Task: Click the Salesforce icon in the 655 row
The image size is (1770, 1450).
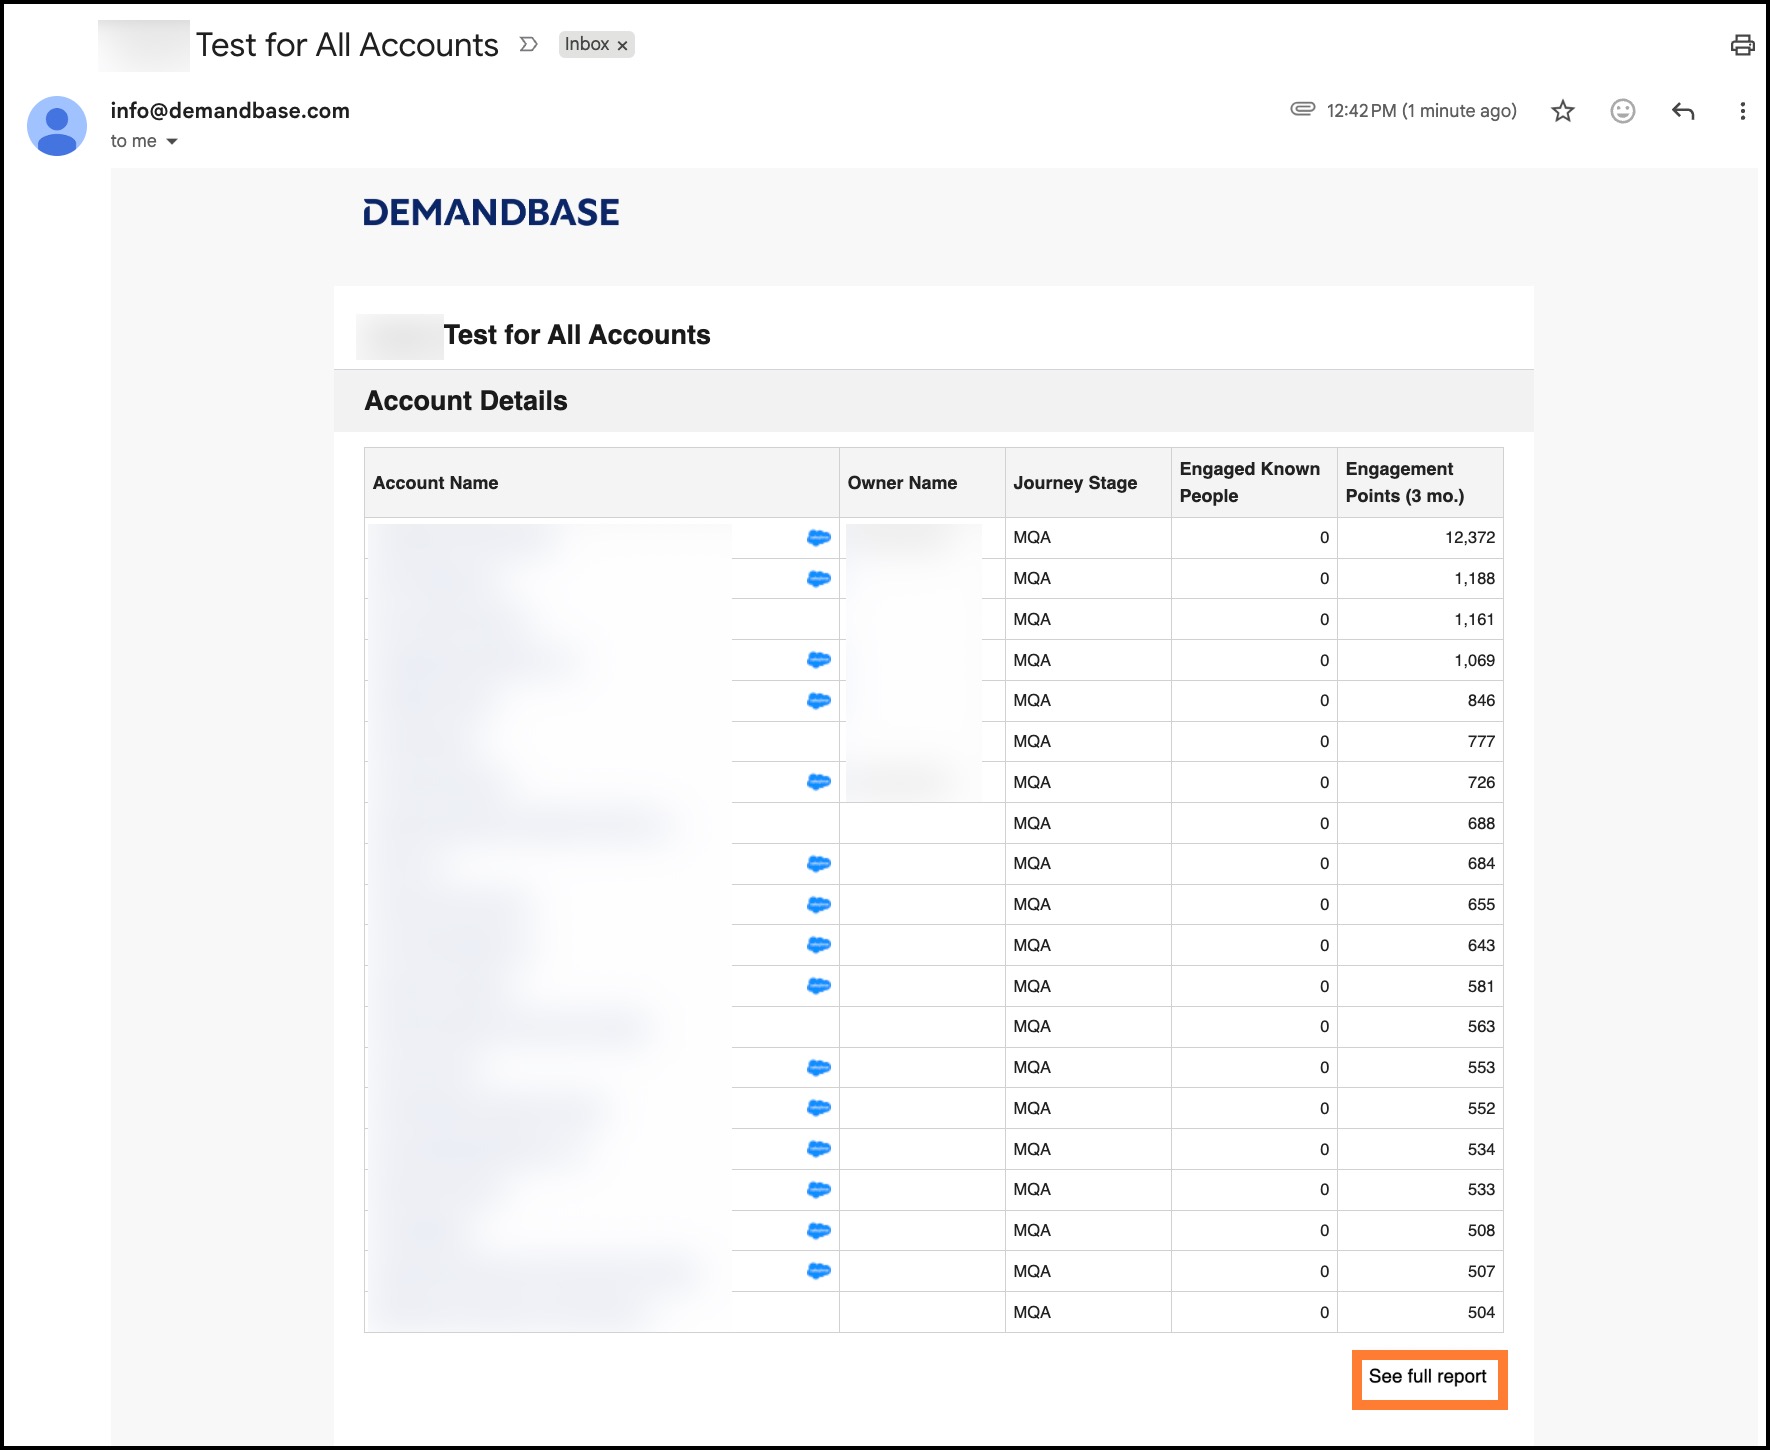Action: (x=818, y=905)
